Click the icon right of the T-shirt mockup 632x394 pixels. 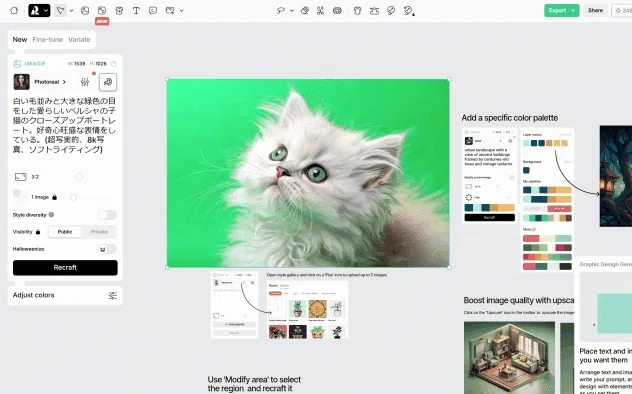pyautogui.click(x=374, y=10)
